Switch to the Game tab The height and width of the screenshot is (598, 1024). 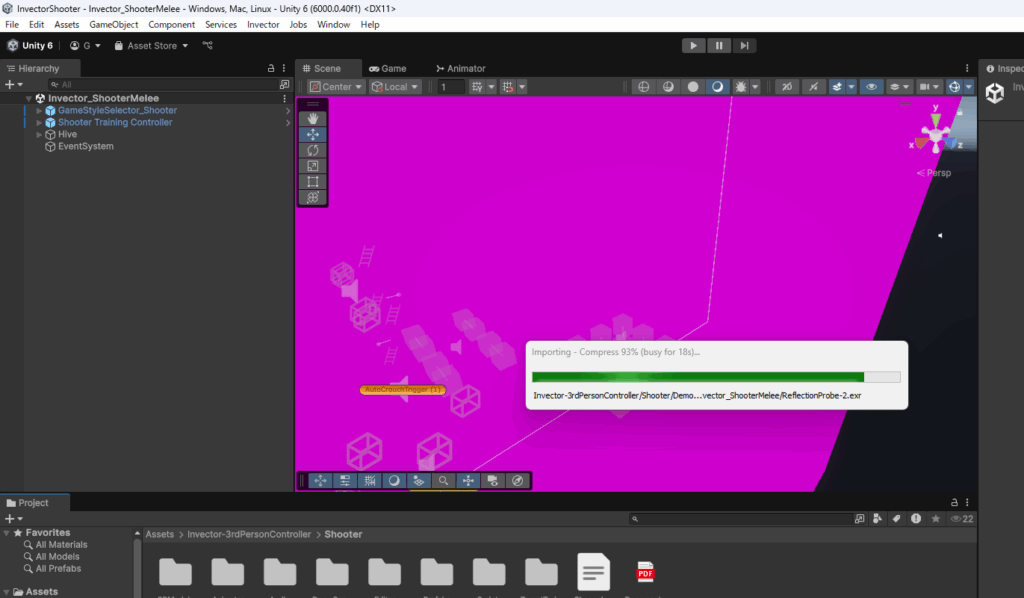(387, 69)
